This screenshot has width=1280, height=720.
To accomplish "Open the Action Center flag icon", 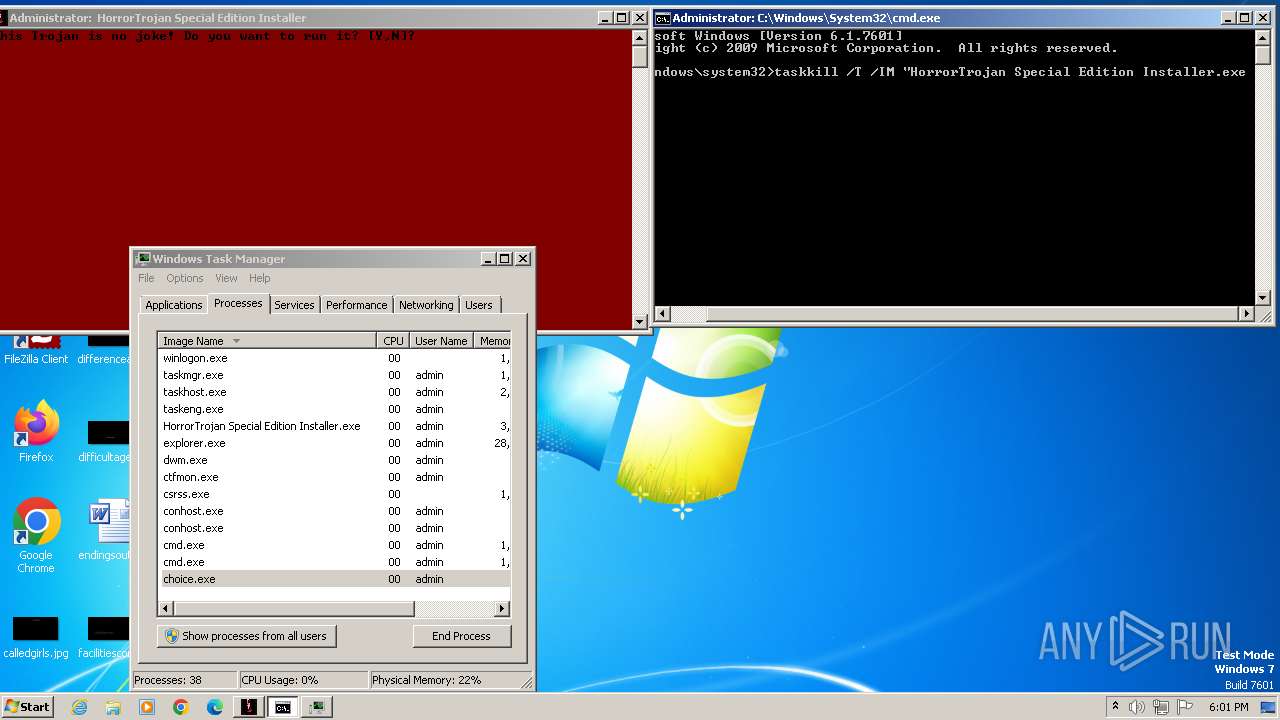I will click(x=1185, y=707).
